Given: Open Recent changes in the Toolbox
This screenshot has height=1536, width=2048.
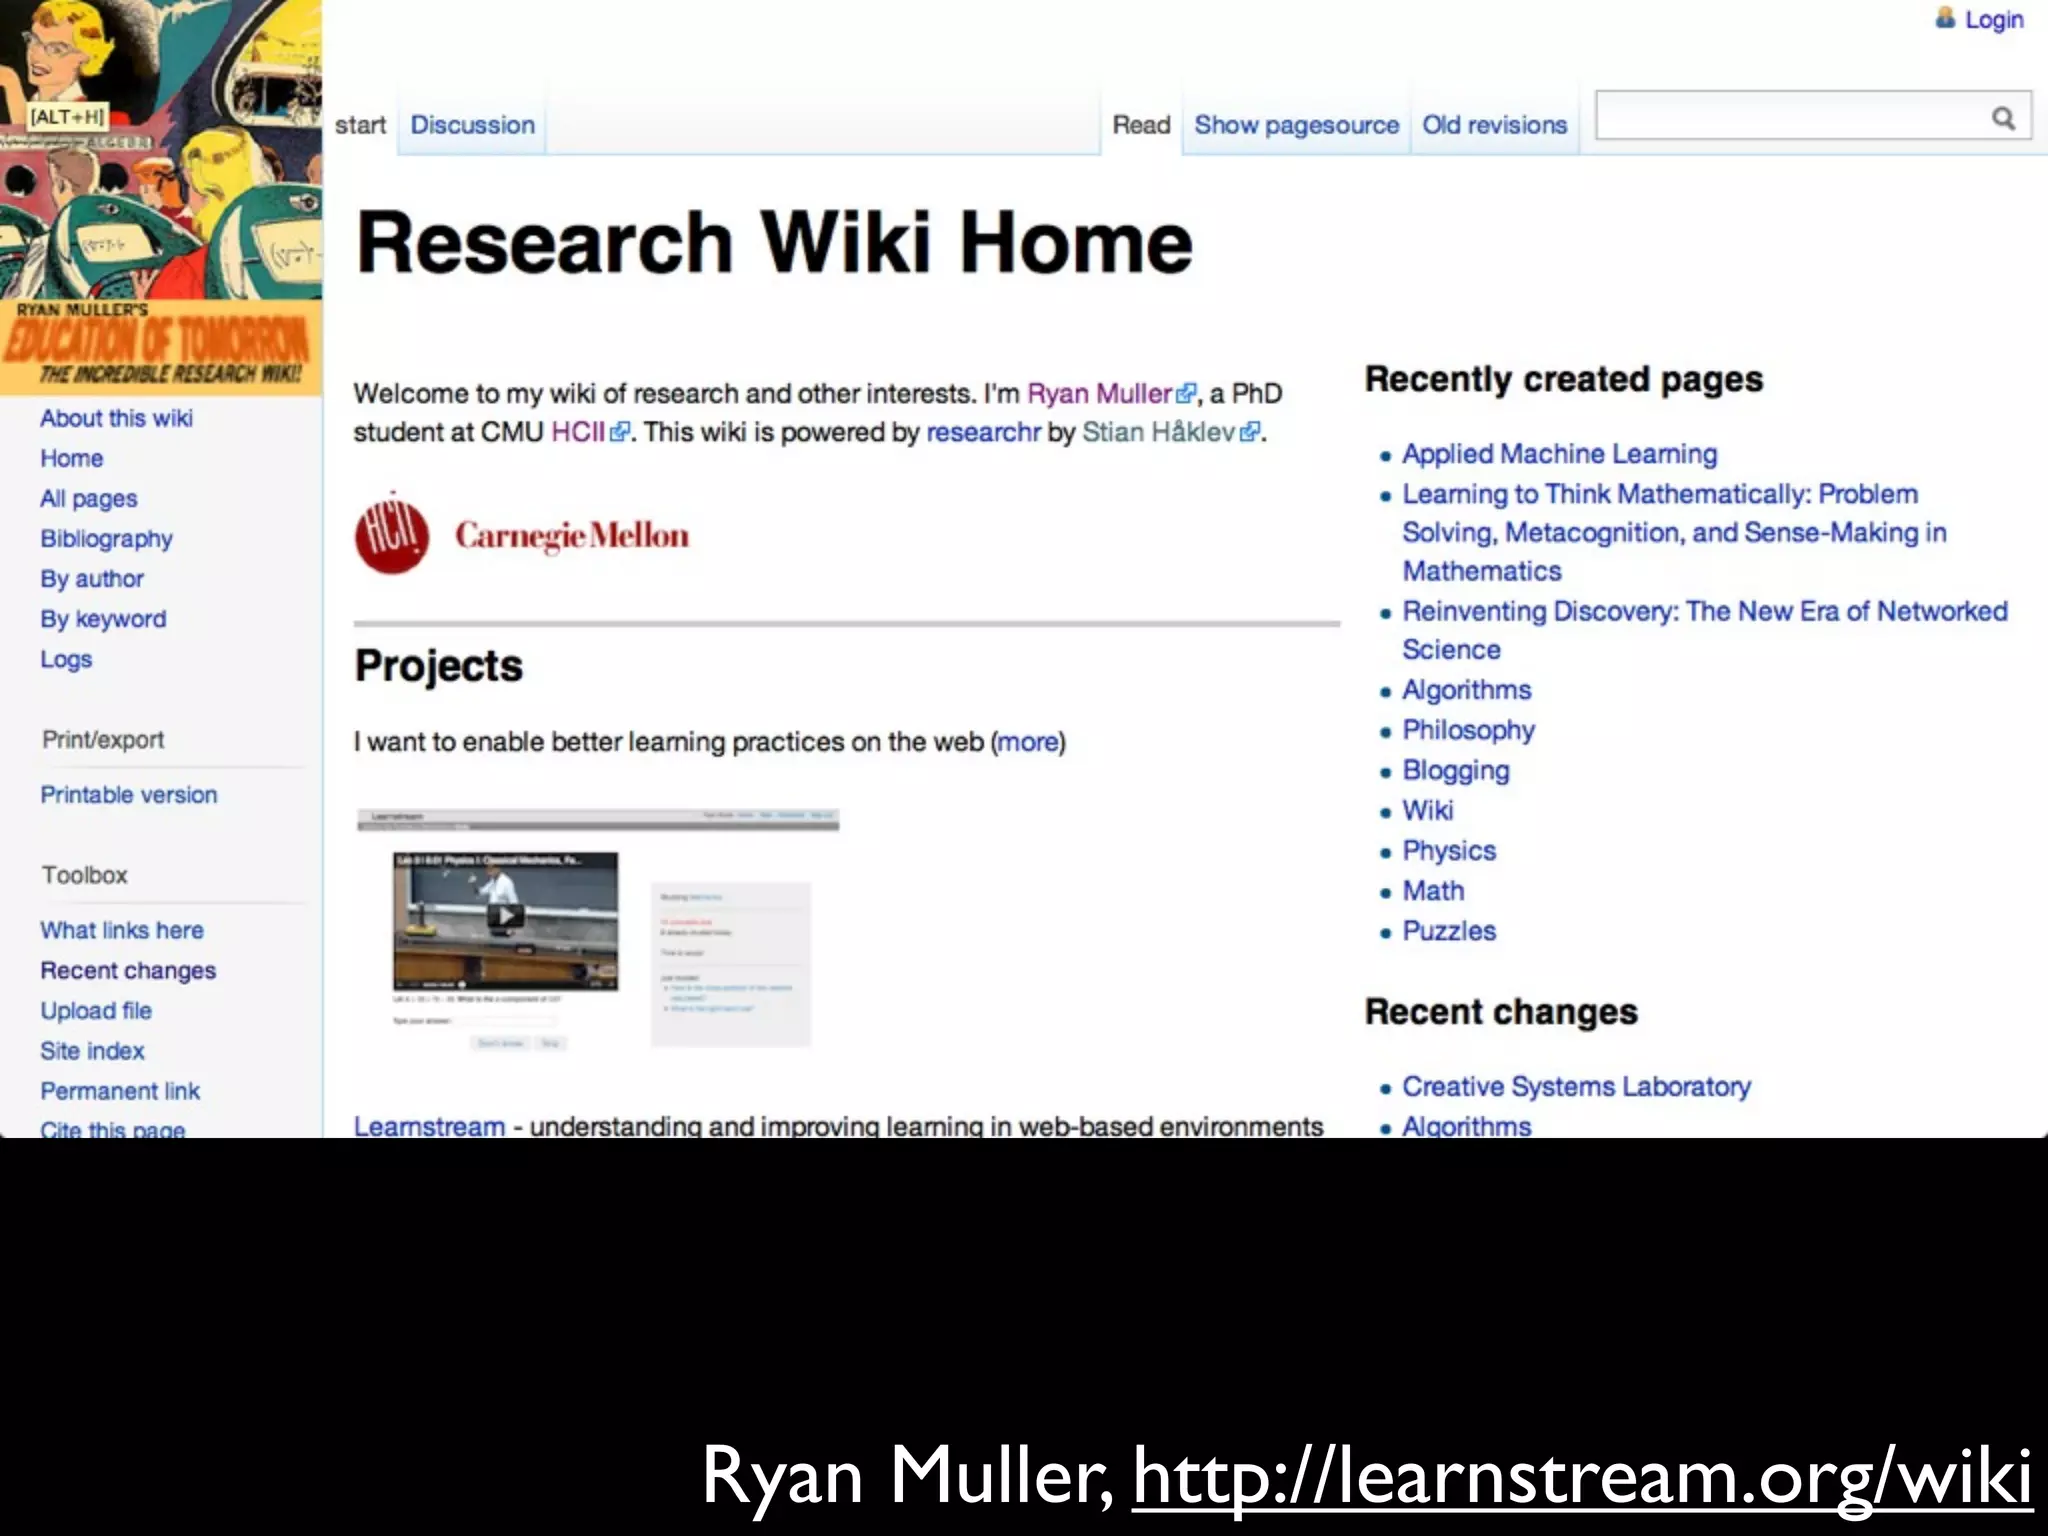Looking at the screenshot, I should [128, 970].
